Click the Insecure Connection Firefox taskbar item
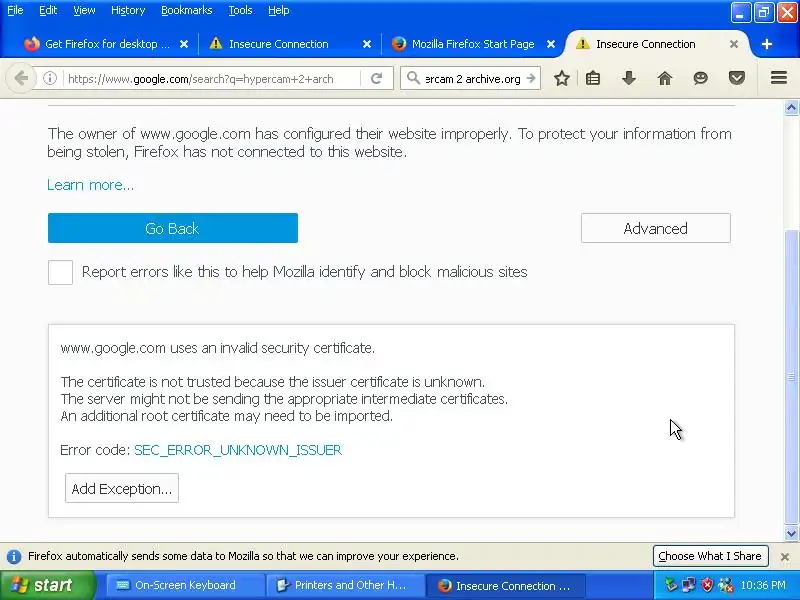This screenshot has height=600, width=800. (505, 585)
